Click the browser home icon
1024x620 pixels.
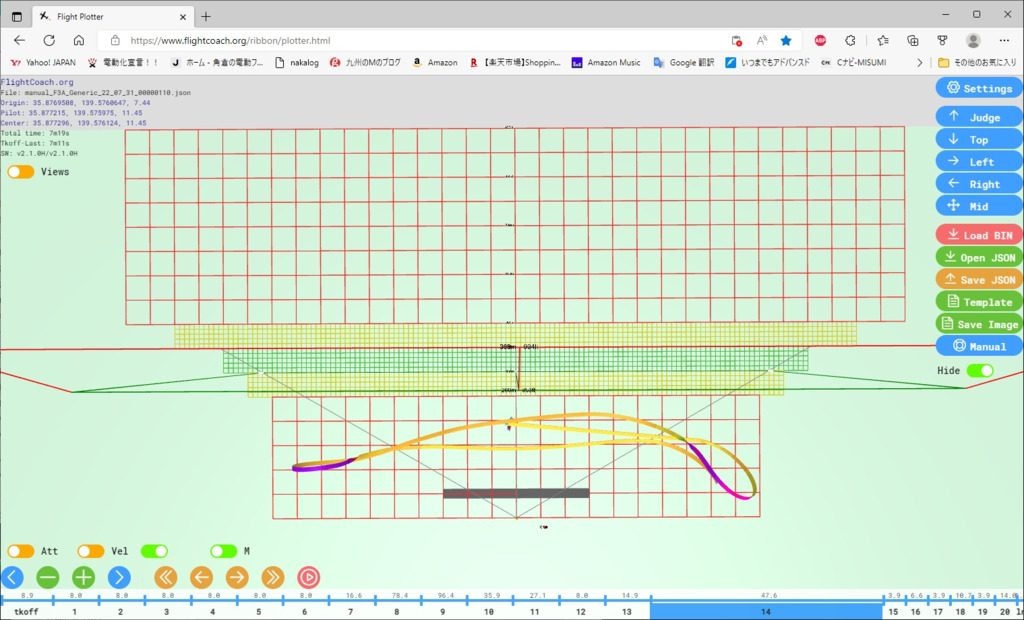coord(78,41)
